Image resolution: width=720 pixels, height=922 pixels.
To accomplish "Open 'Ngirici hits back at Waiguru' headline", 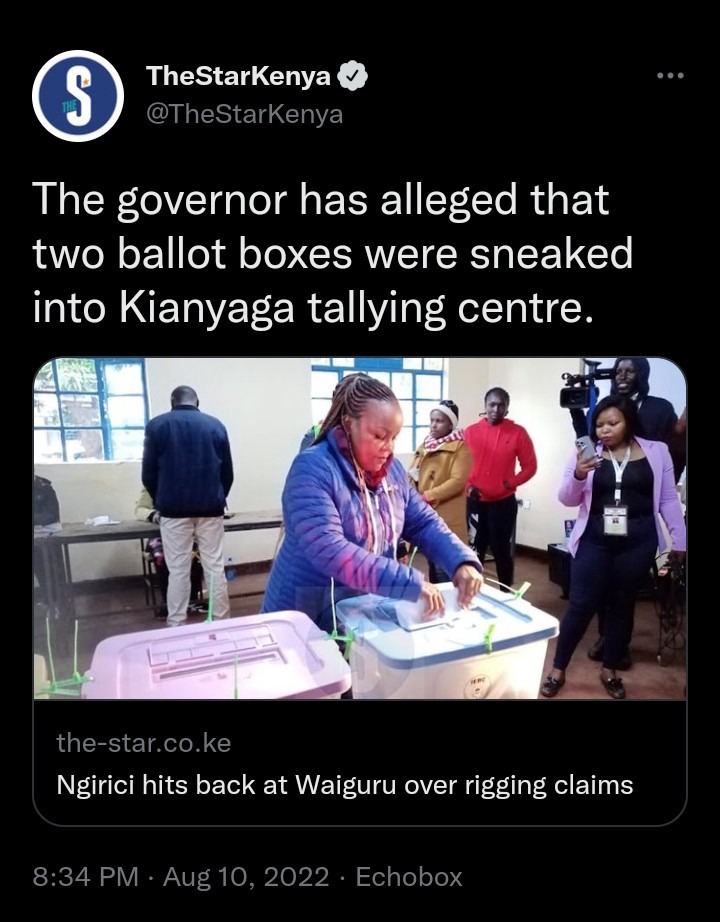I will coord(345,786).
